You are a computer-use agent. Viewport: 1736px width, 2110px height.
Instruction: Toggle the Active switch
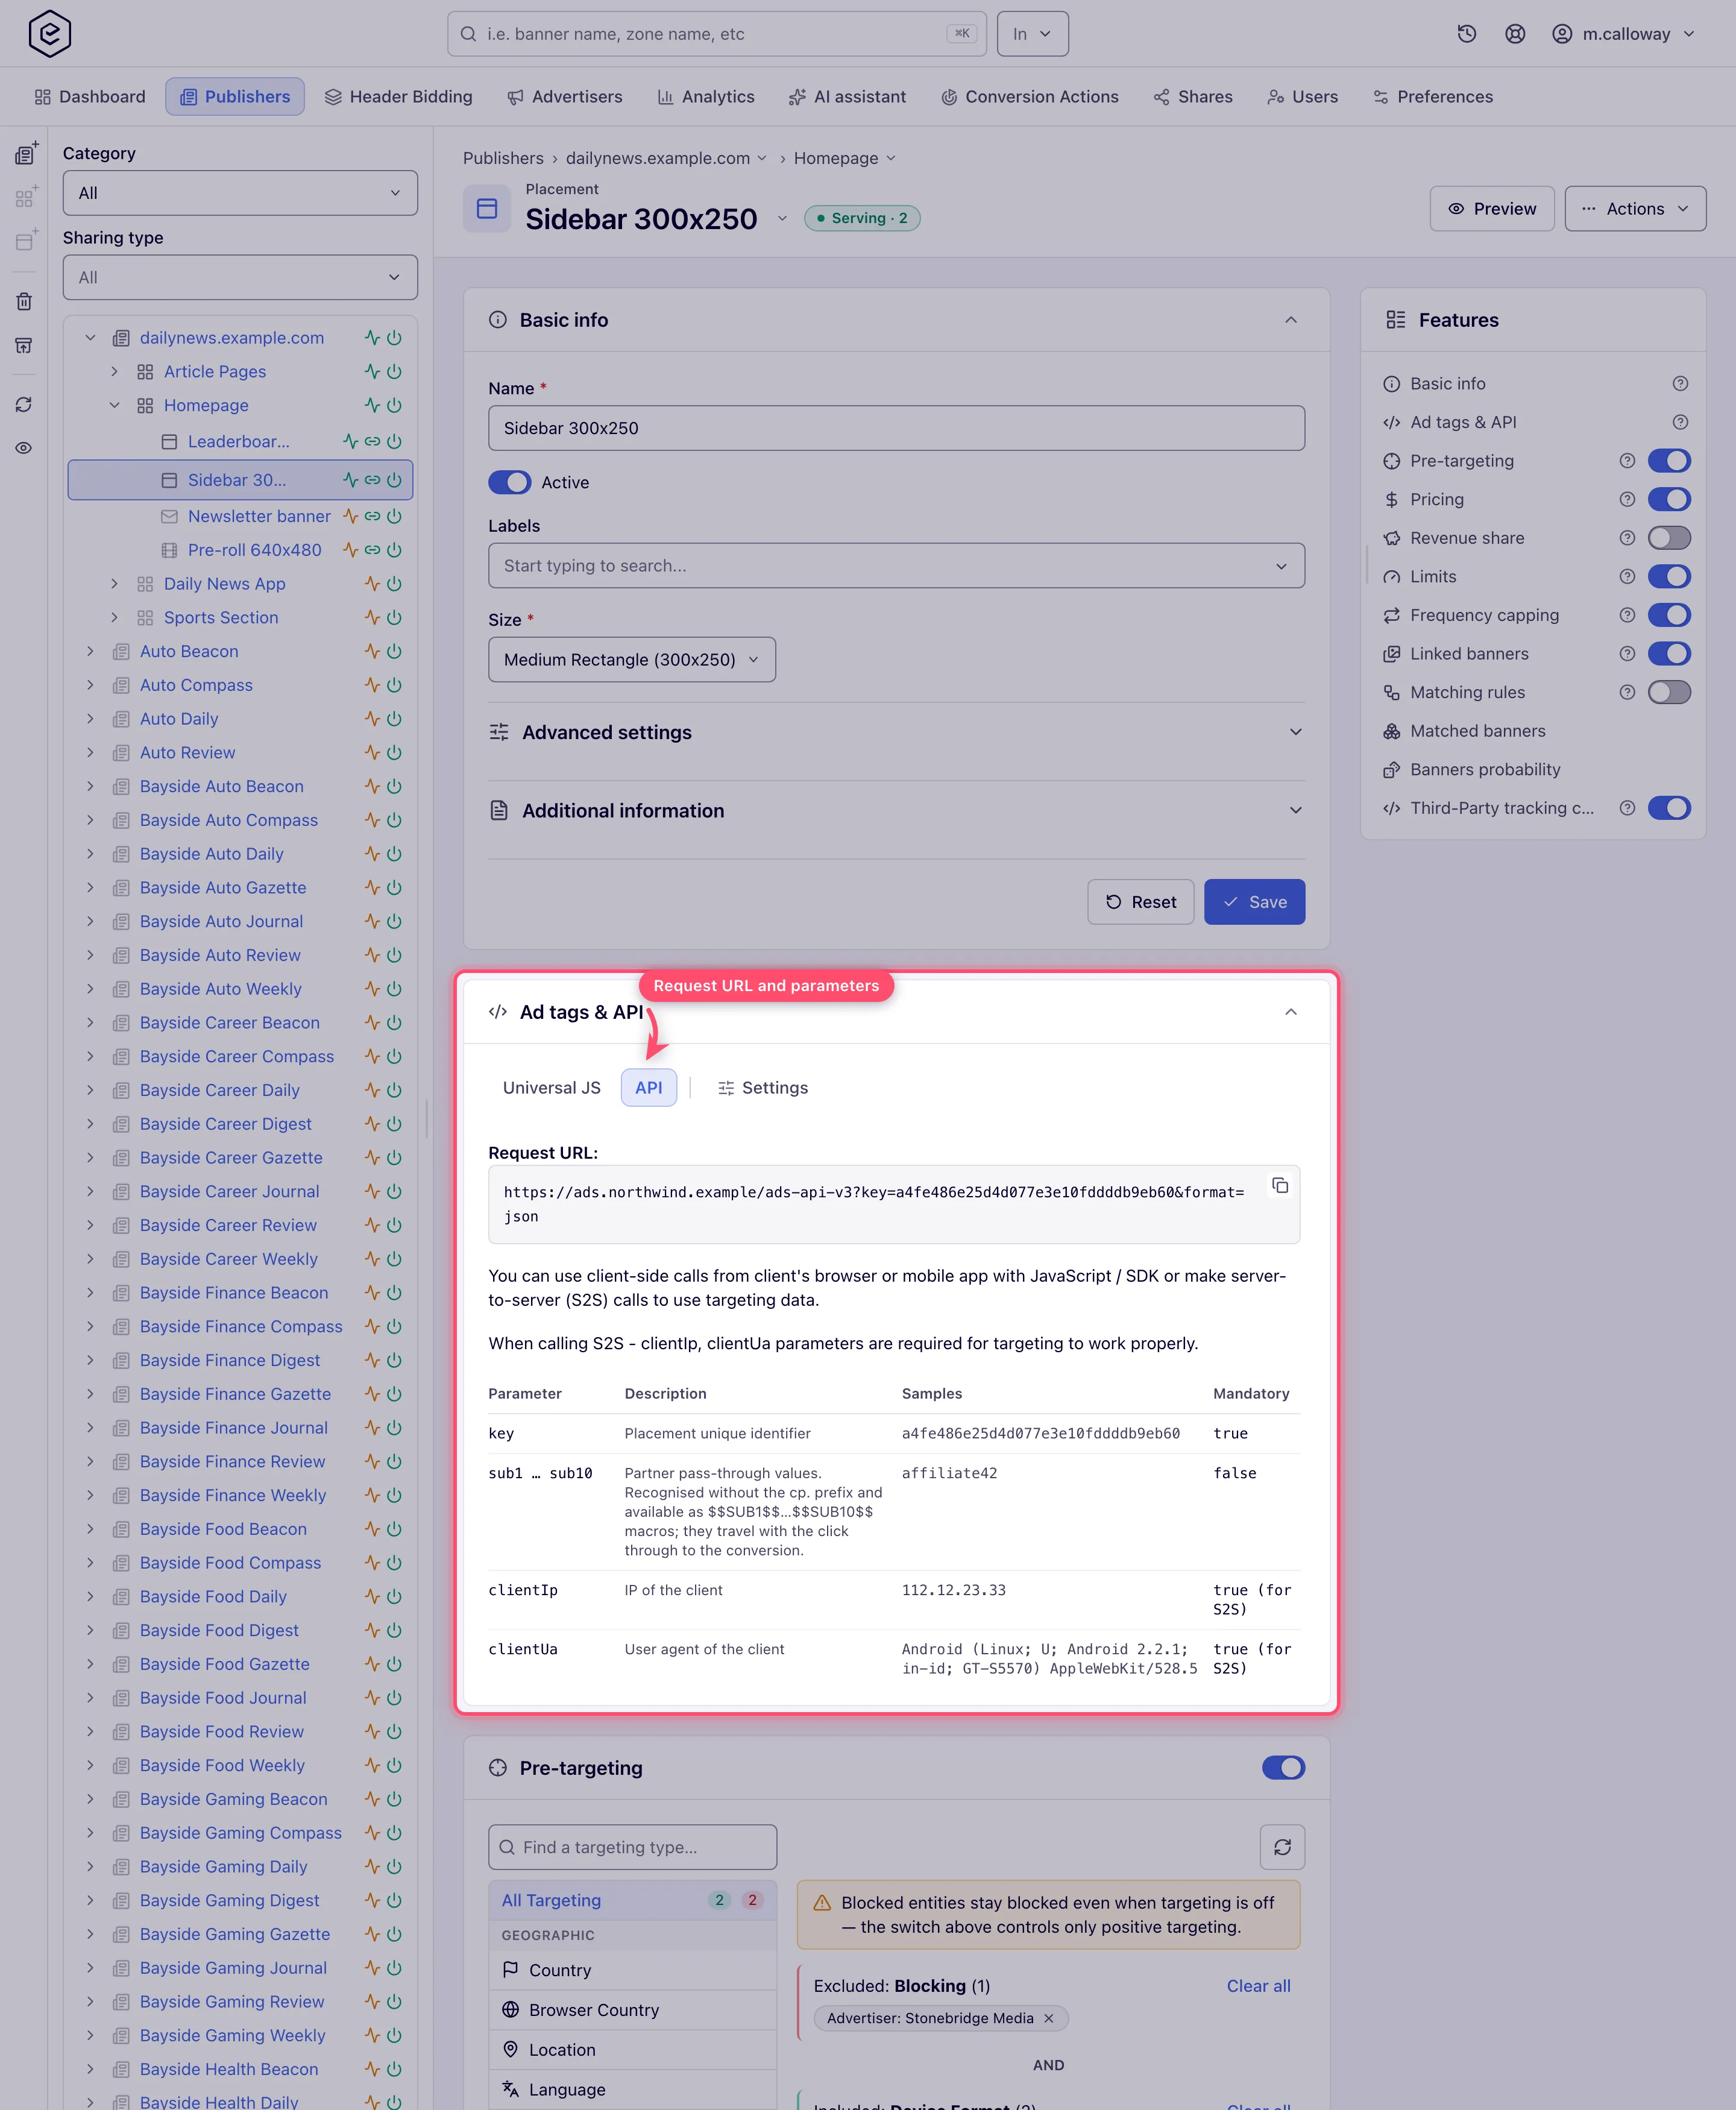click(x=509, y=482)
